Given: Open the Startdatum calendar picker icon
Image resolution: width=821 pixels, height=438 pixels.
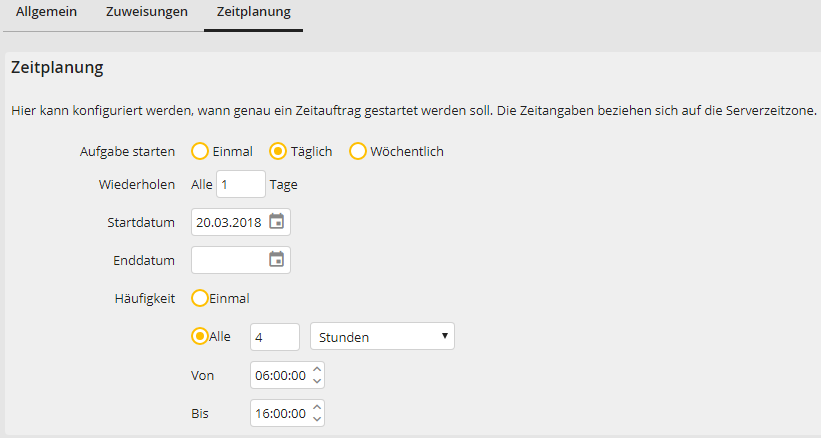Looking at the screenshot, I should 277,222.
